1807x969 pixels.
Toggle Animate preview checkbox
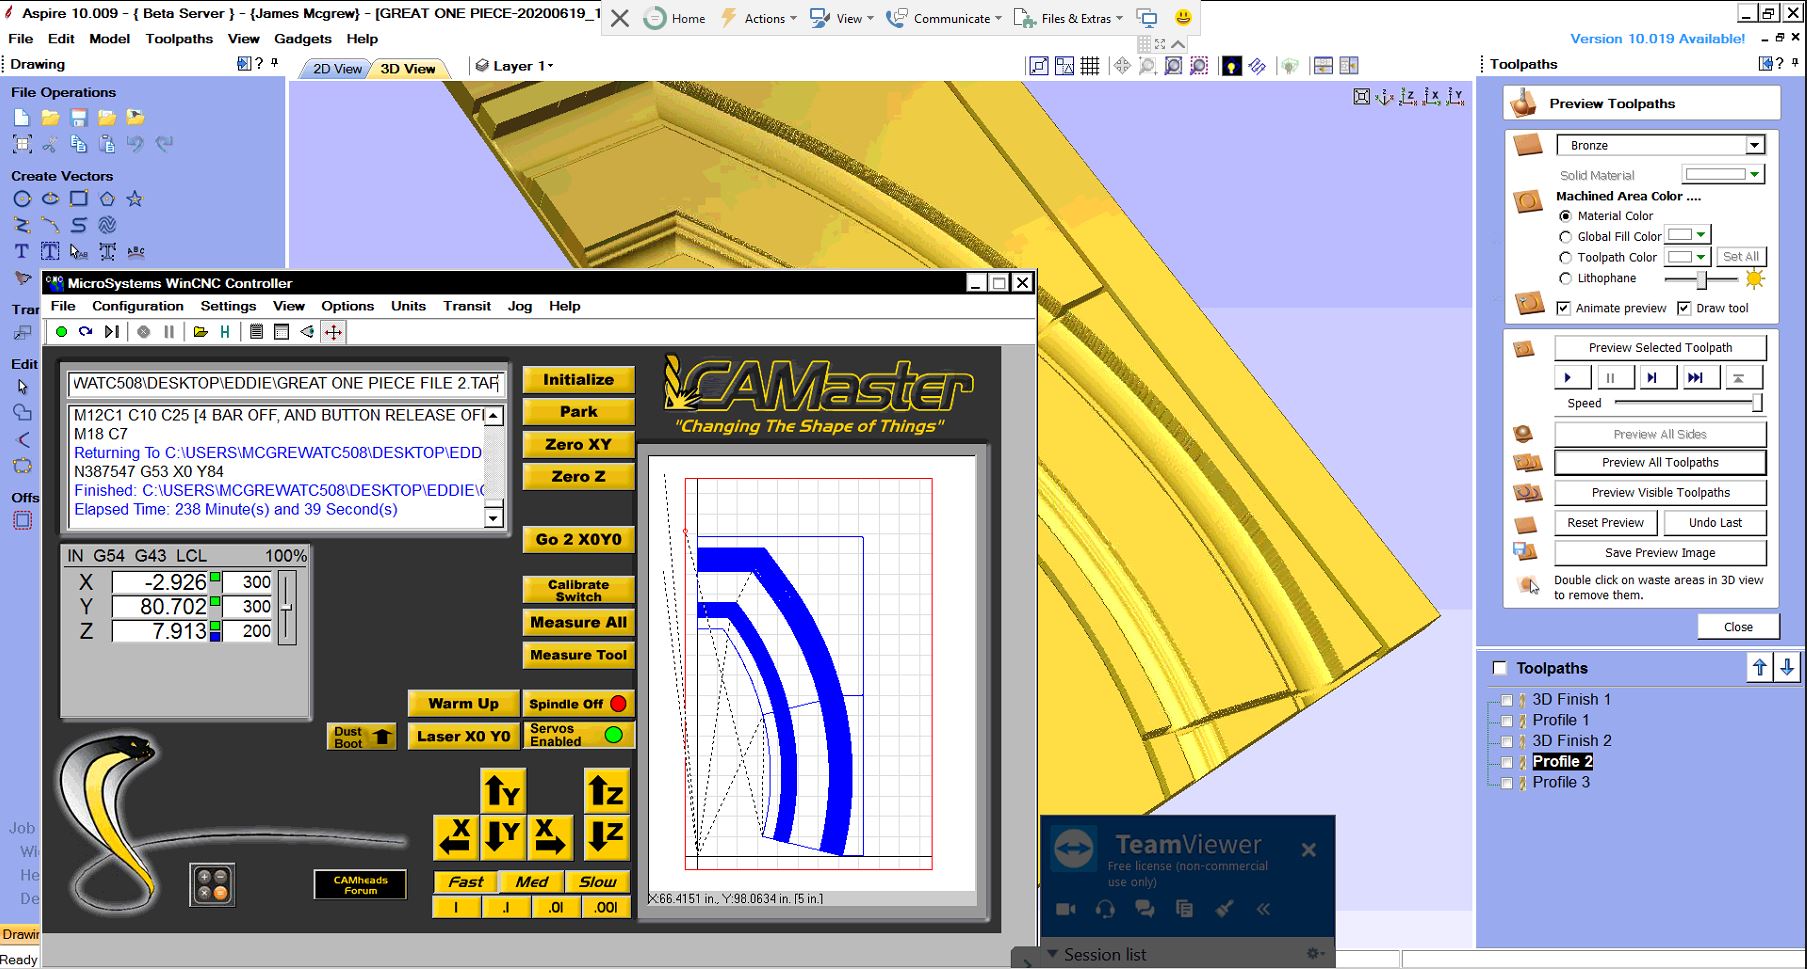1564,308
